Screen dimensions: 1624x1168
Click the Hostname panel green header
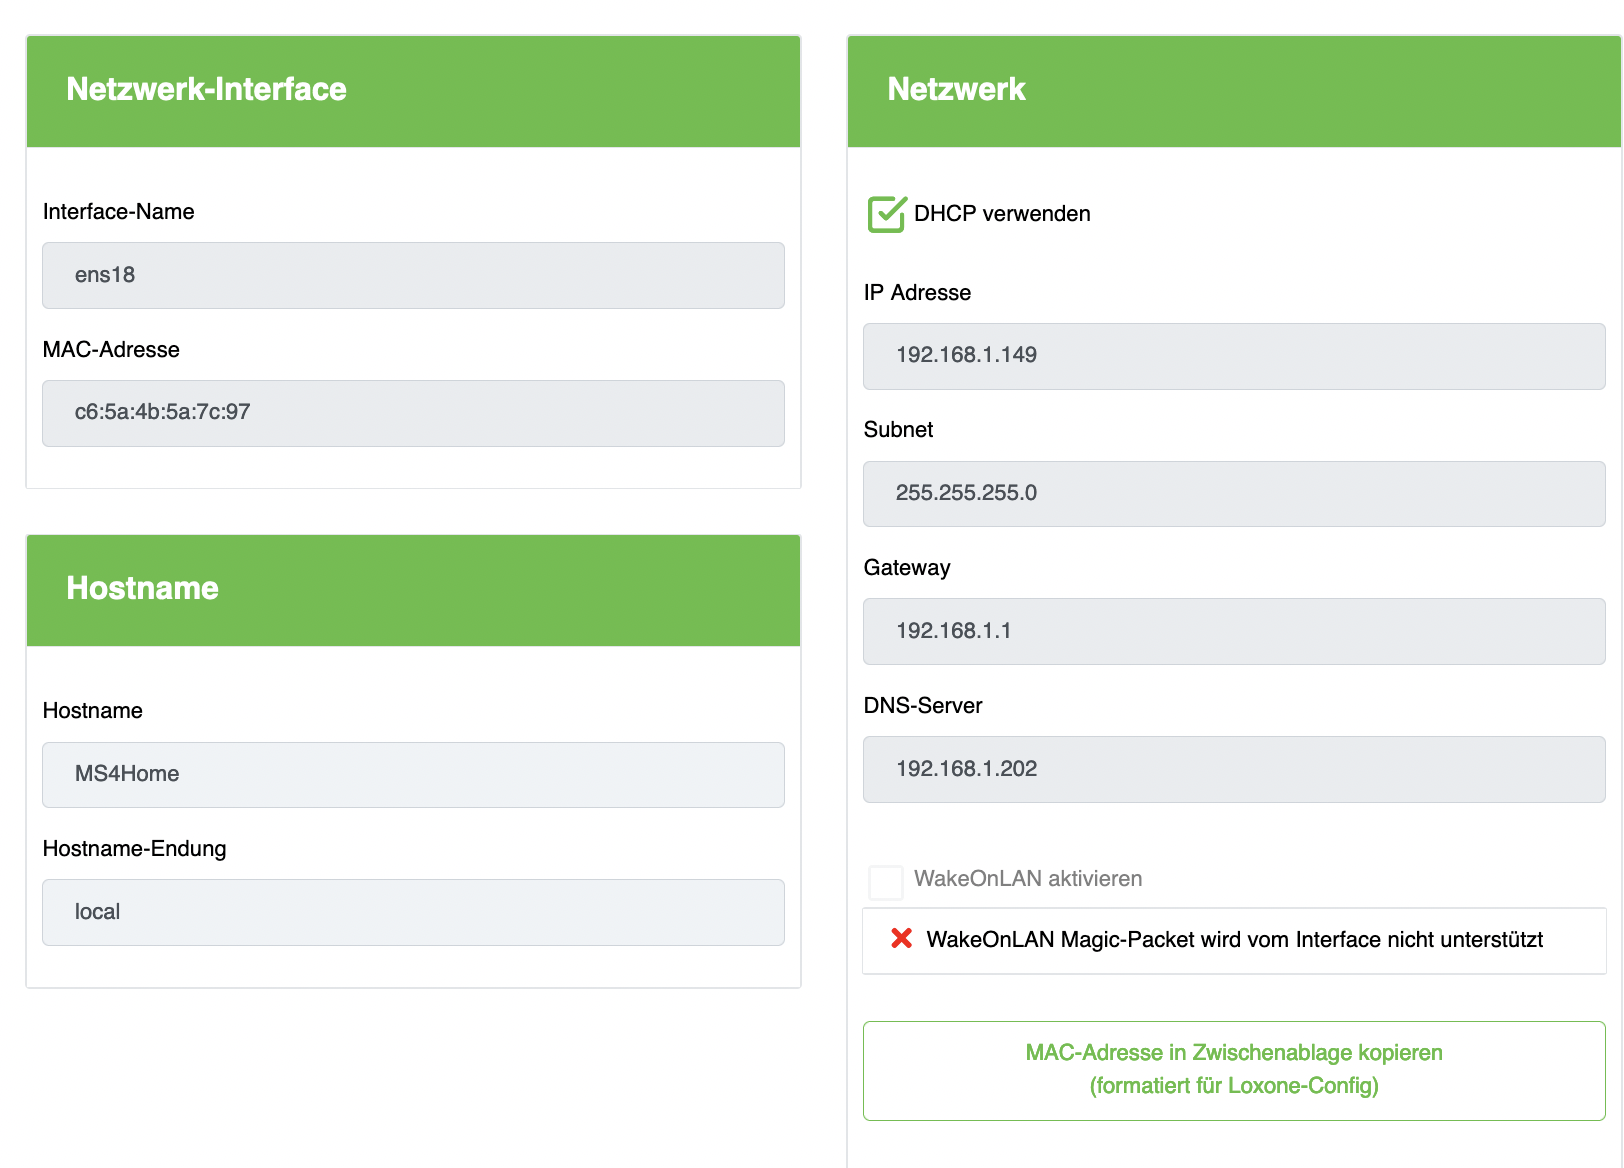click(413, 590)
